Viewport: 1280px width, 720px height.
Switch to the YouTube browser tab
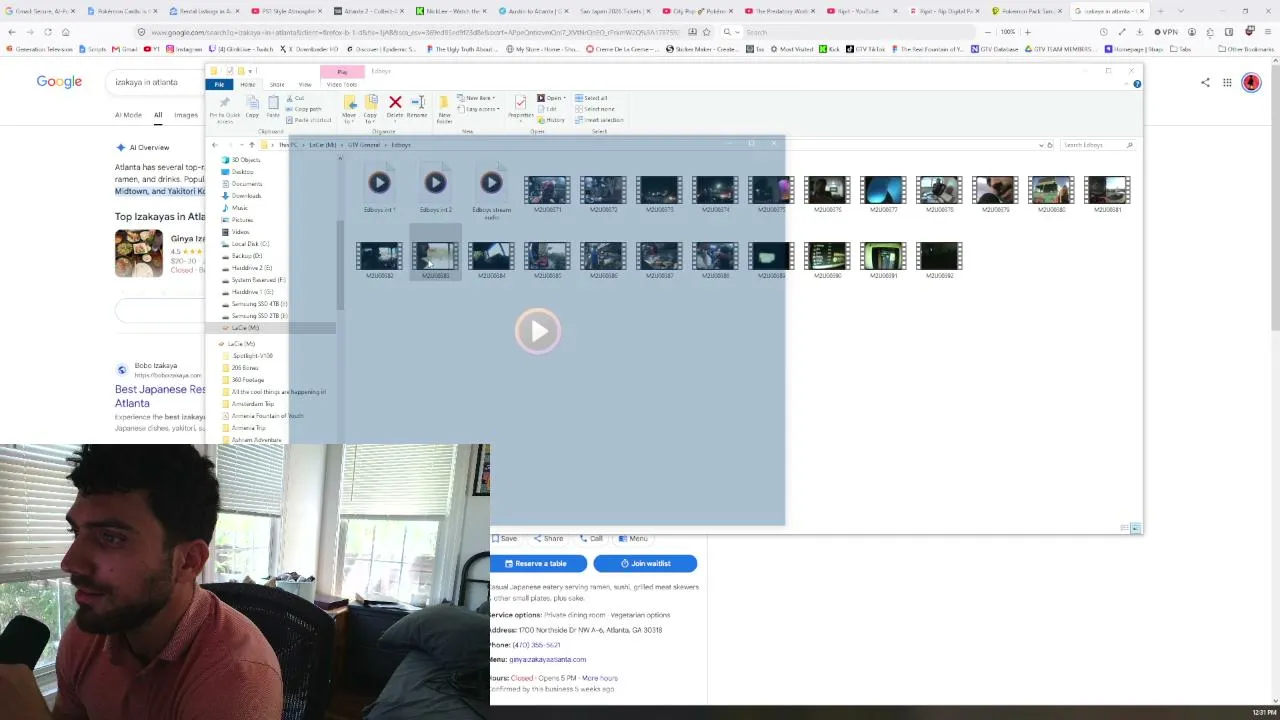click(x=858, y=11)
